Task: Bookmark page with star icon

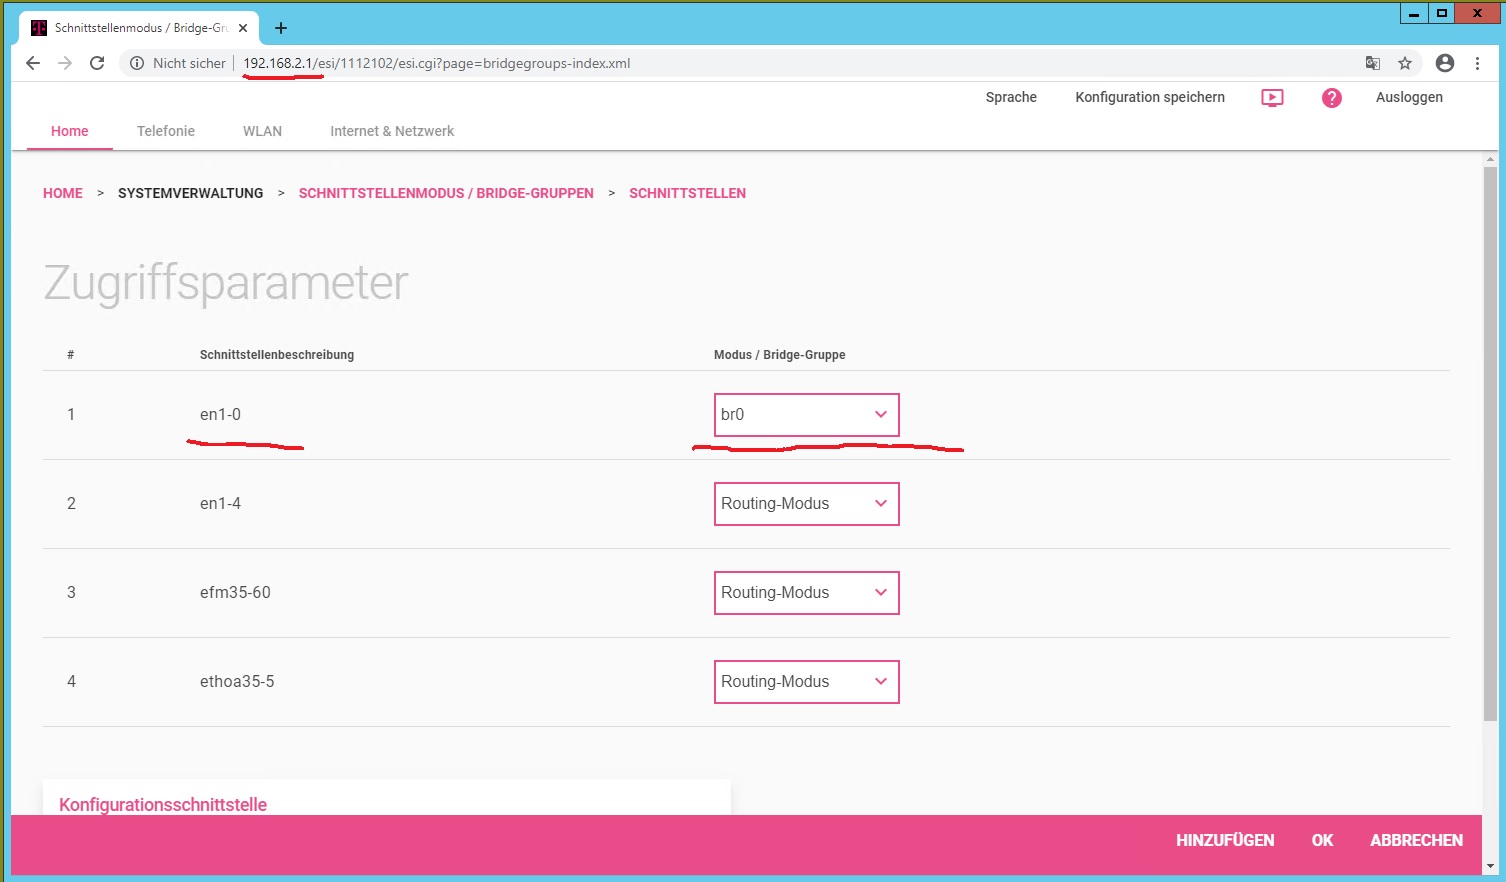Action: 1405,63
